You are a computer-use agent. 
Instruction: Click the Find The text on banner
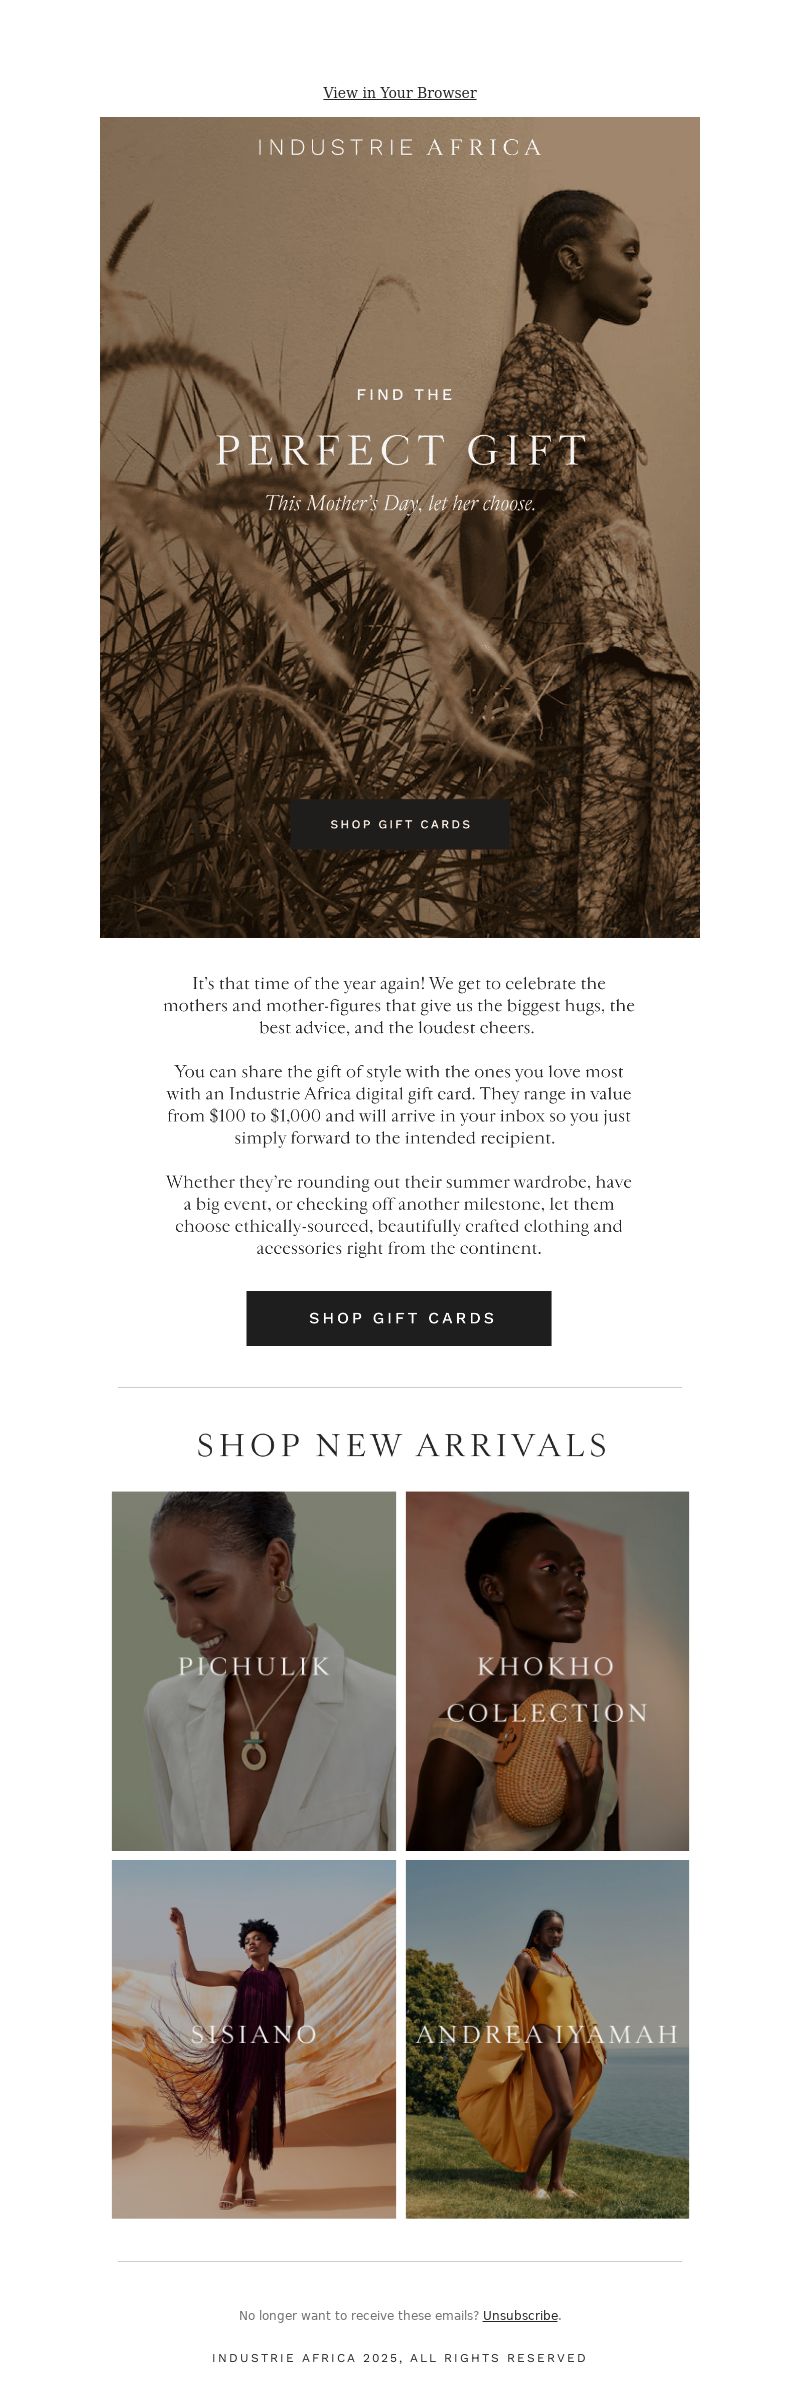click(x=405, y=395)
